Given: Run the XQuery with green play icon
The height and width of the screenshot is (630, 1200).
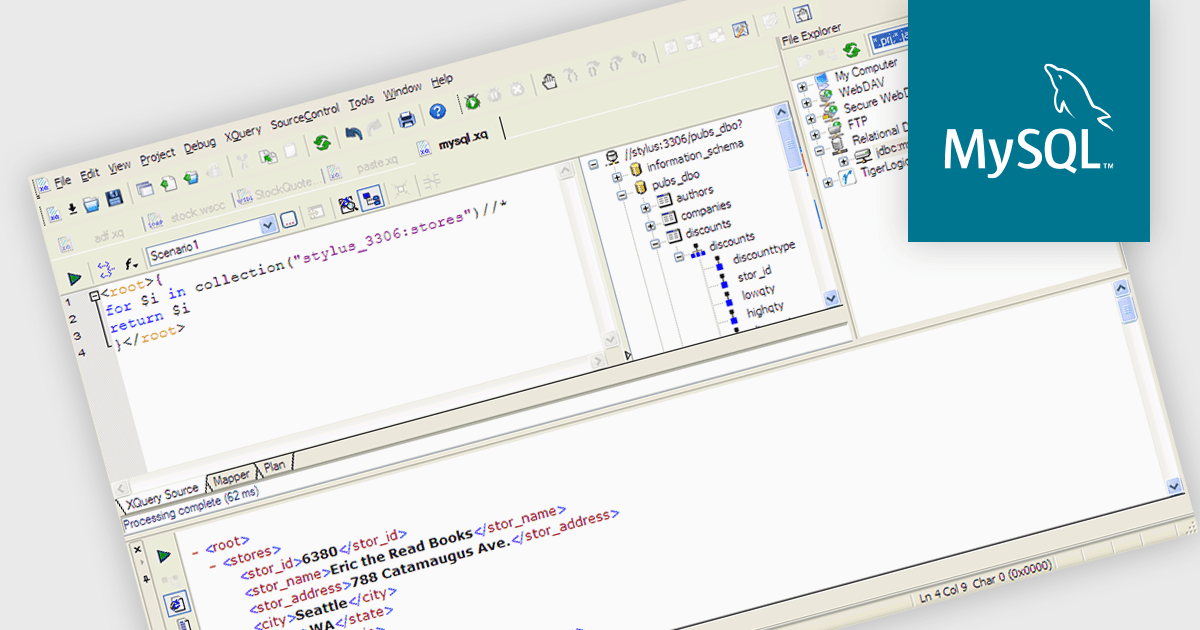Looking at the screenshot, I should pos(74,279).
